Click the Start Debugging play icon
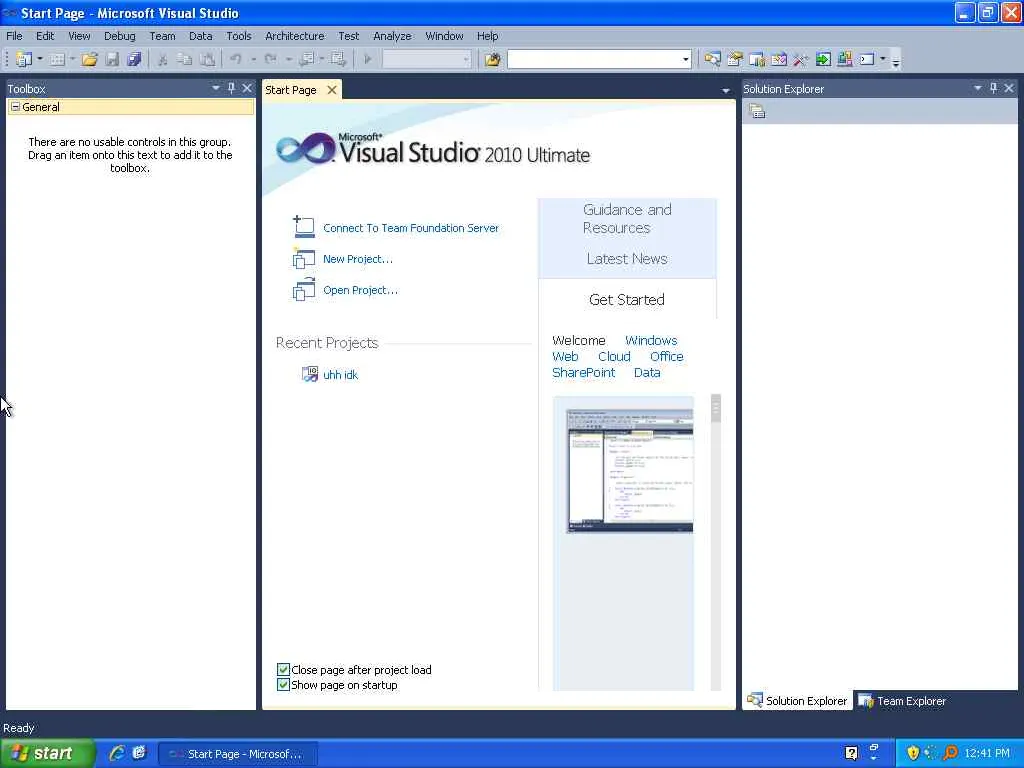Screen dimensions: 1024x768 click(x=368, y=59)
